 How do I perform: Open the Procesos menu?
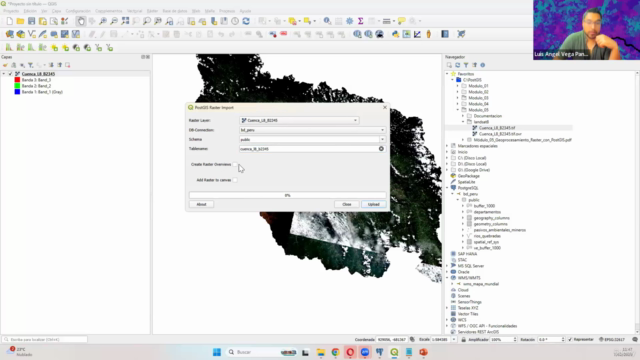[x=227, y=11]
